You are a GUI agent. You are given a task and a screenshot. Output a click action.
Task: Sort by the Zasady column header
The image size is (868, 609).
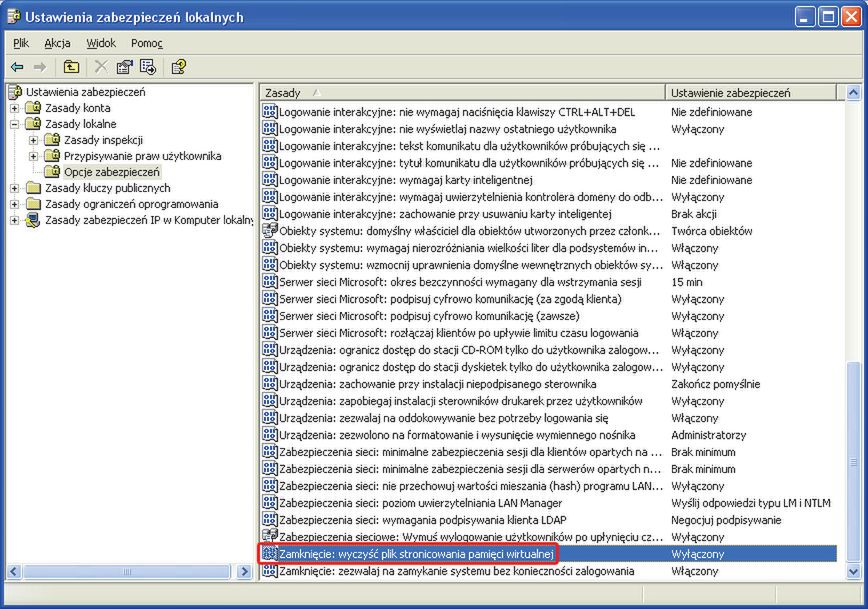pyautogui.click(x=463, y=92)
